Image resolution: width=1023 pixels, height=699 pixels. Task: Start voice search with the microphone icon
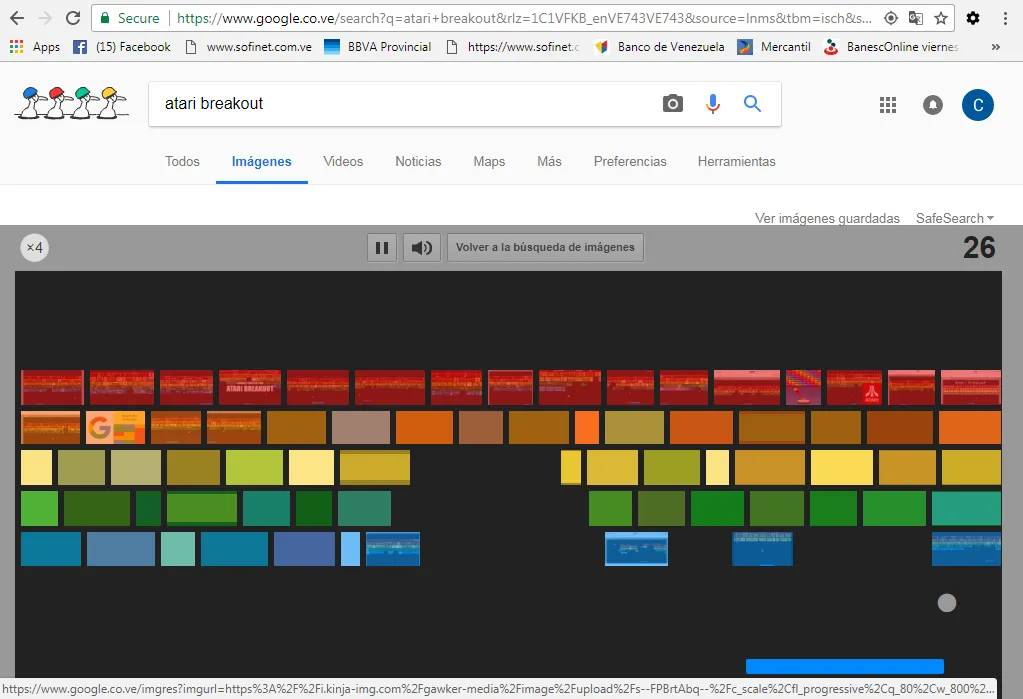click(713, 104)
